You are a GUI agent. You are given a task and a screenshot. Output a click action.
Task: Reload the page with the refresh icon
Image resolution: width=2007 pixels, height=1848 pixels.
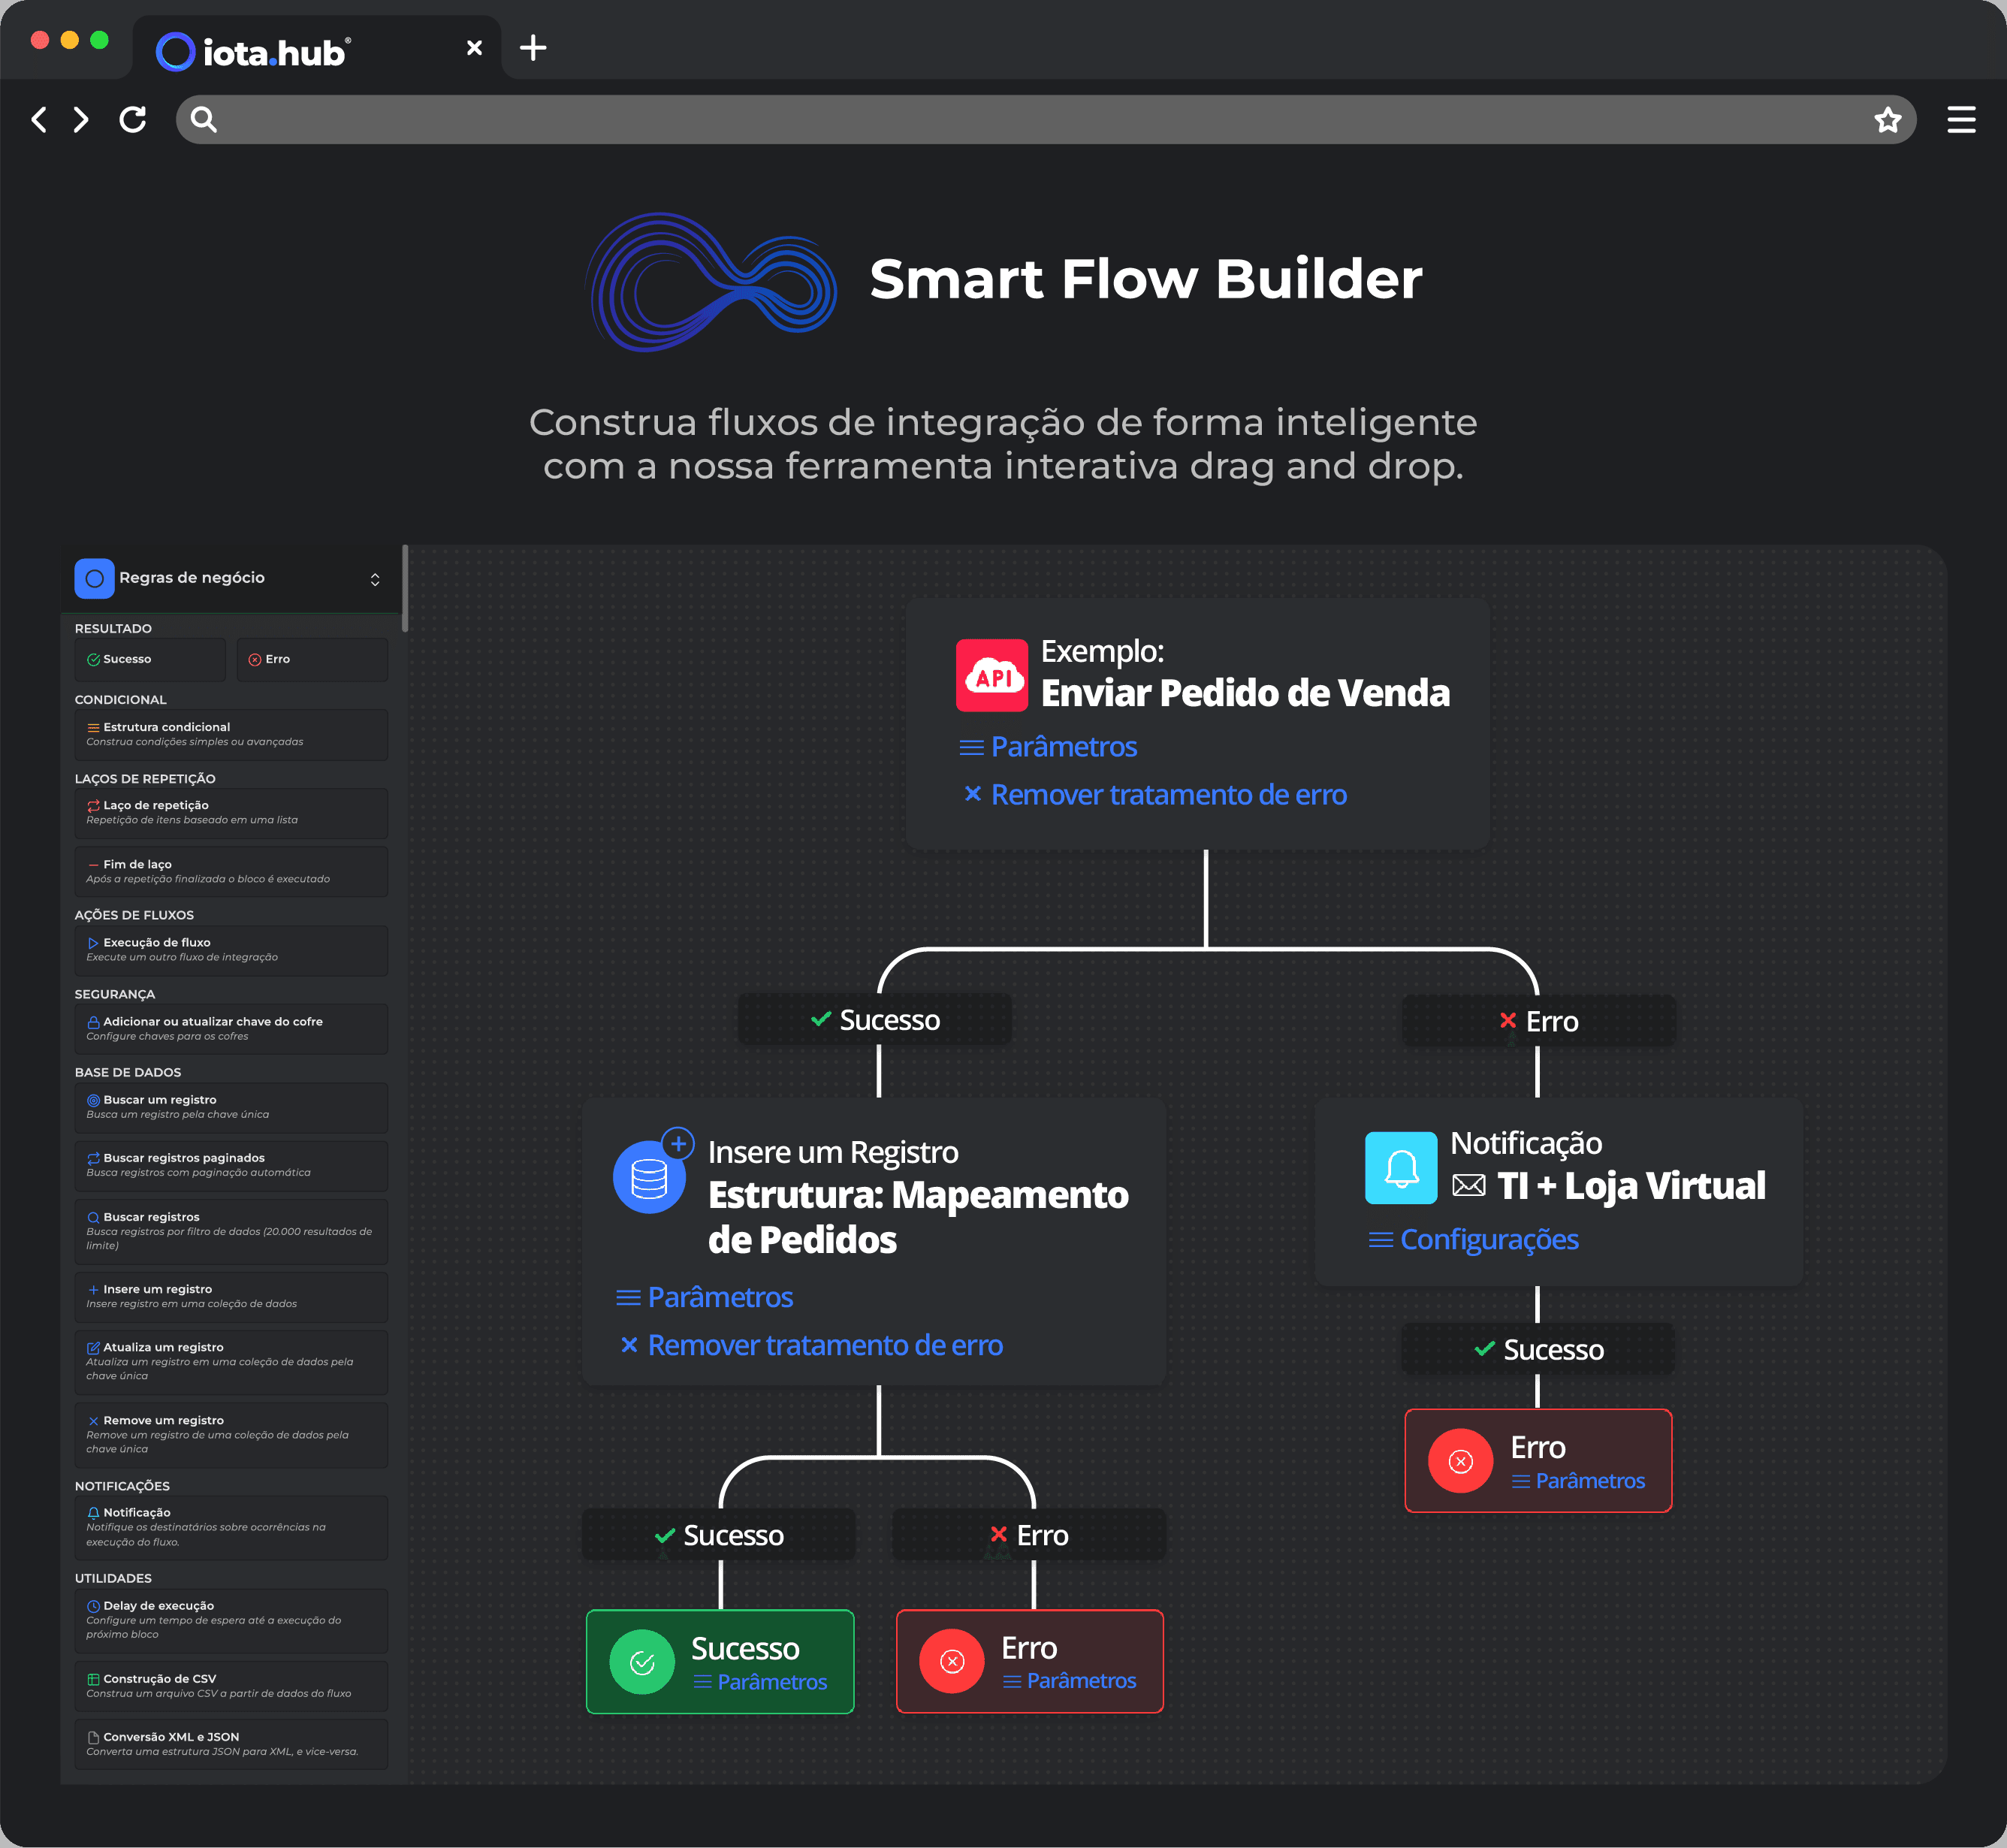[133, 120]
